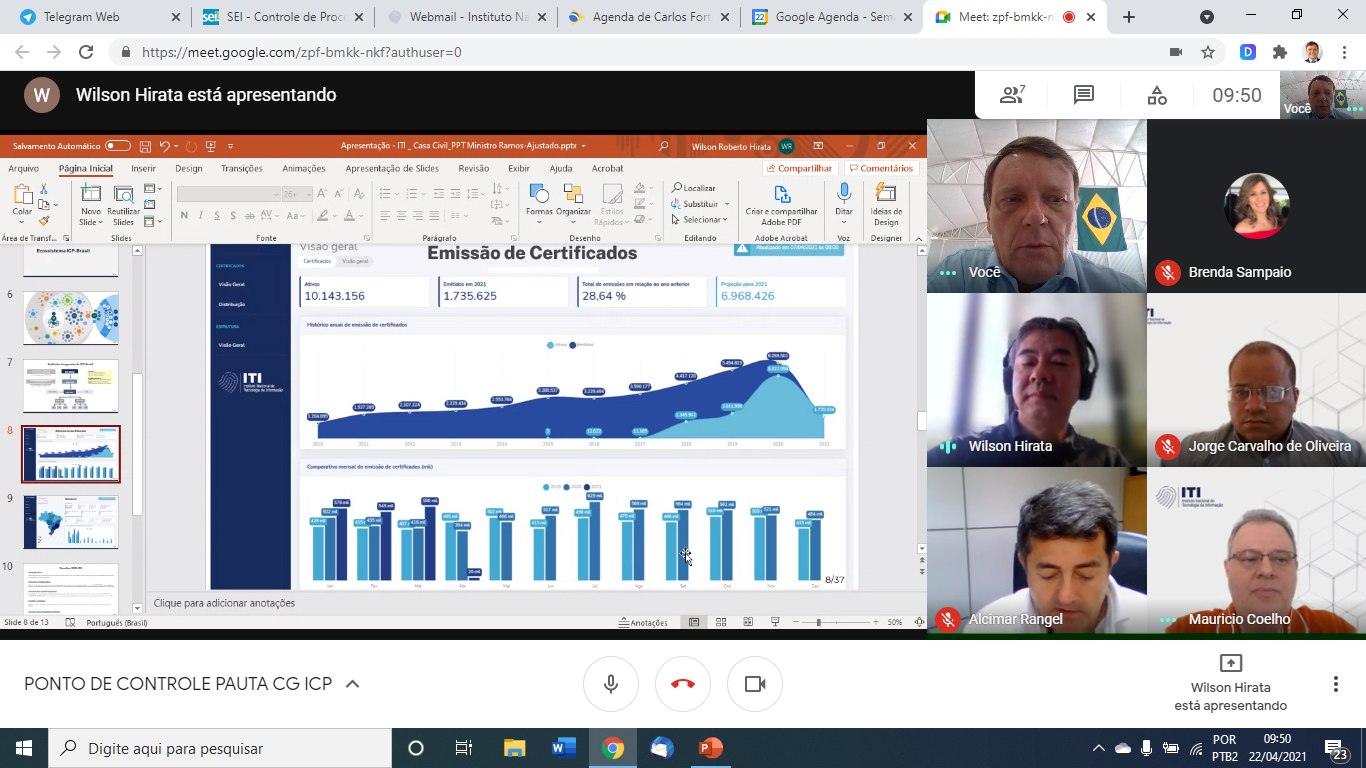The height and width of the screenshot is (768, 1366).
Task: Open the Meet activities shapes icon
Action: click(x=1156, y=95)
